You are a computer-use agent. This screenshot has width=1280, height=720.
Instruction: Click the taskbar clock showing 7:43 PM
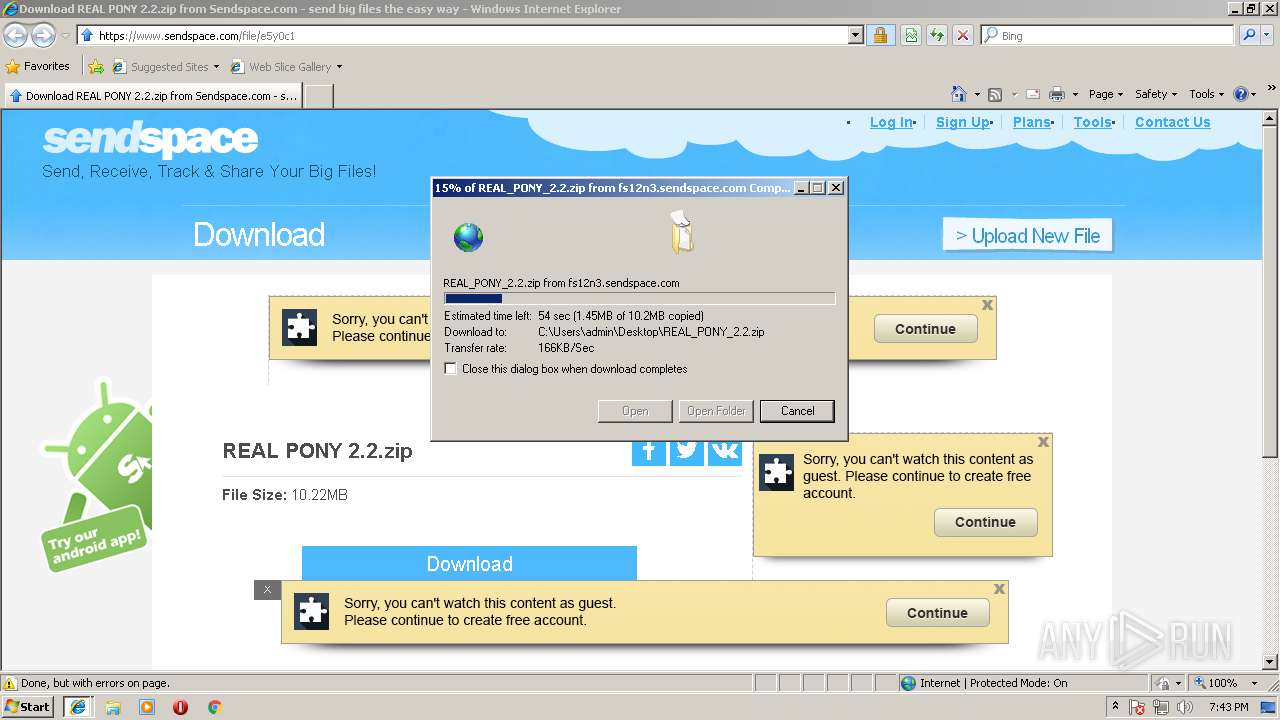coord(1228,707)
